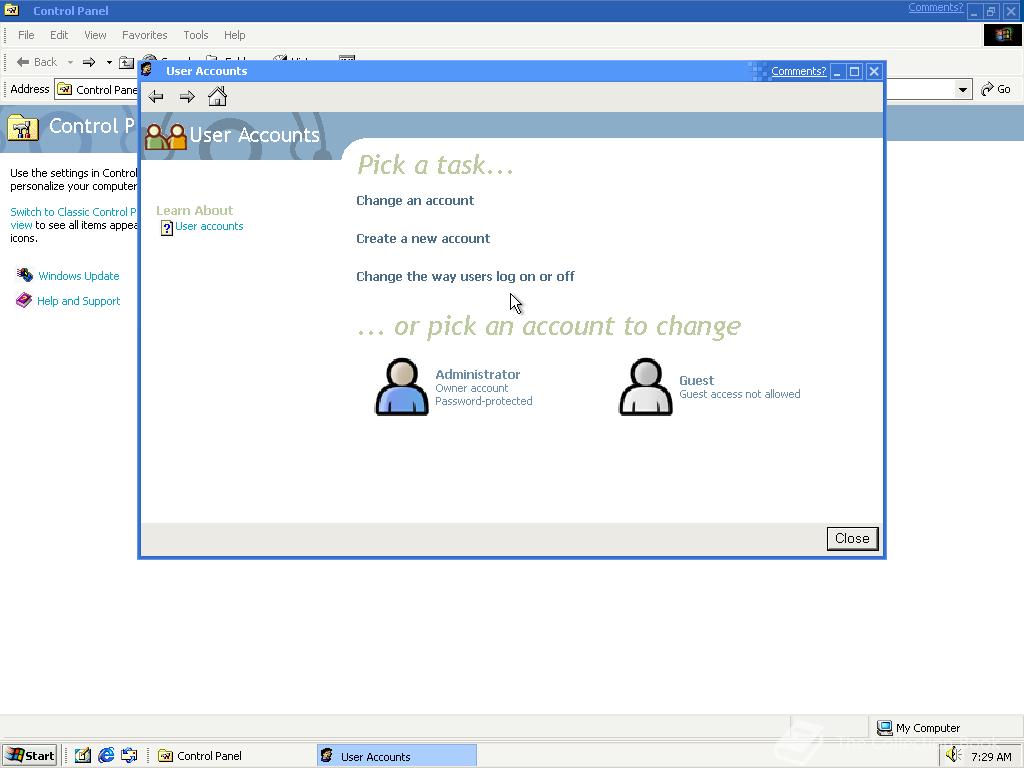Click the Control Panel title bar icon
The image size is (1024, 768).
tap(12, 10)
